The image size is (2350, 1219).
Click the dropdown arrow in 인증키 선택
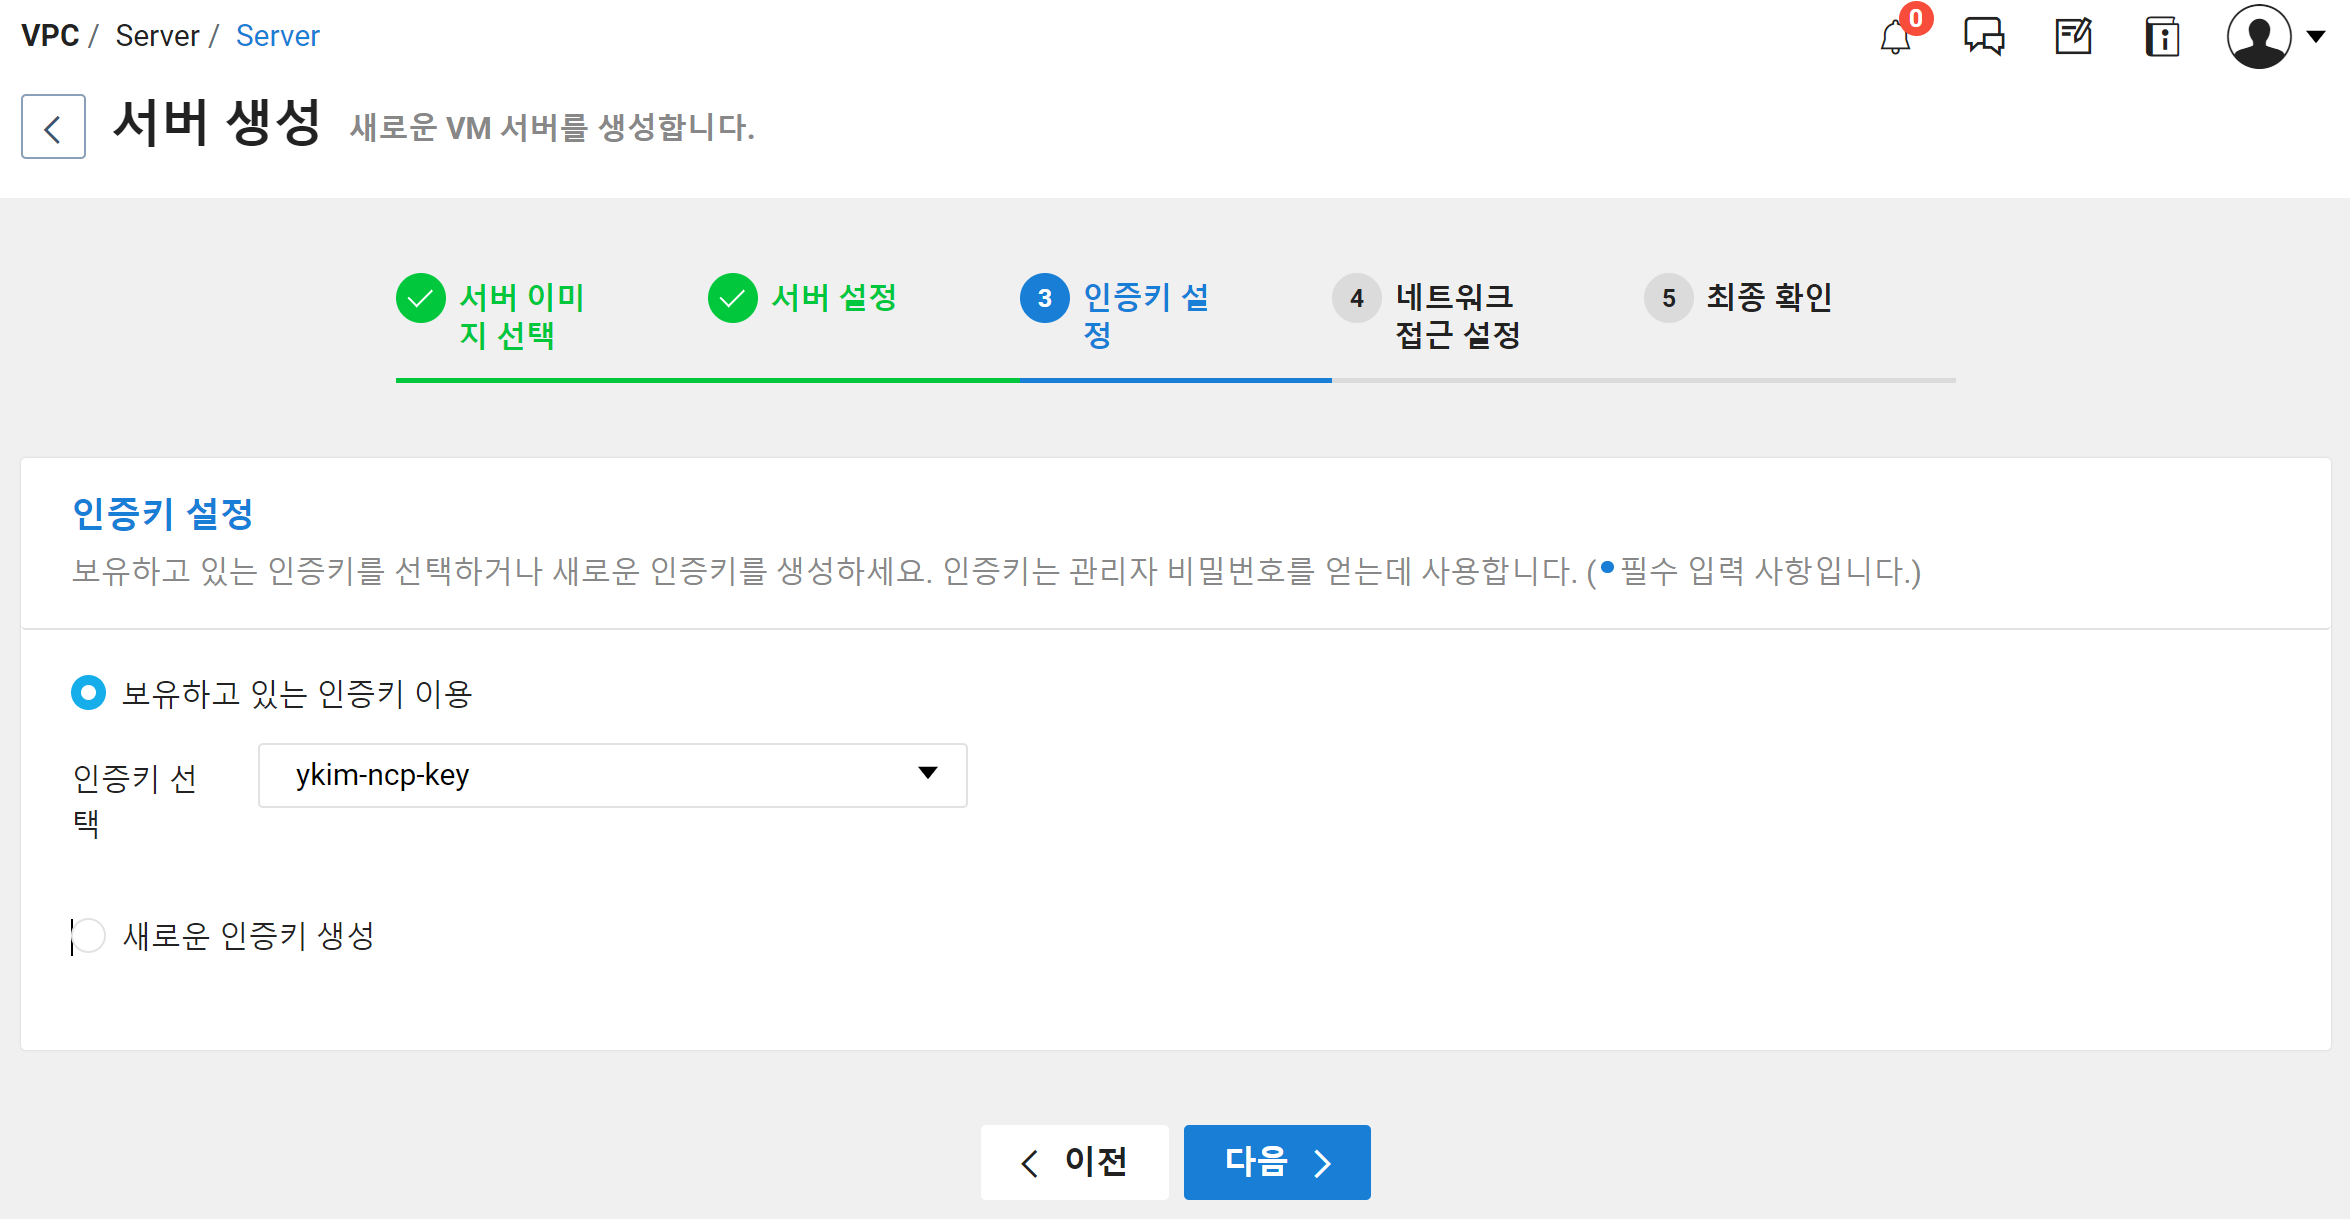click(928, 773)
